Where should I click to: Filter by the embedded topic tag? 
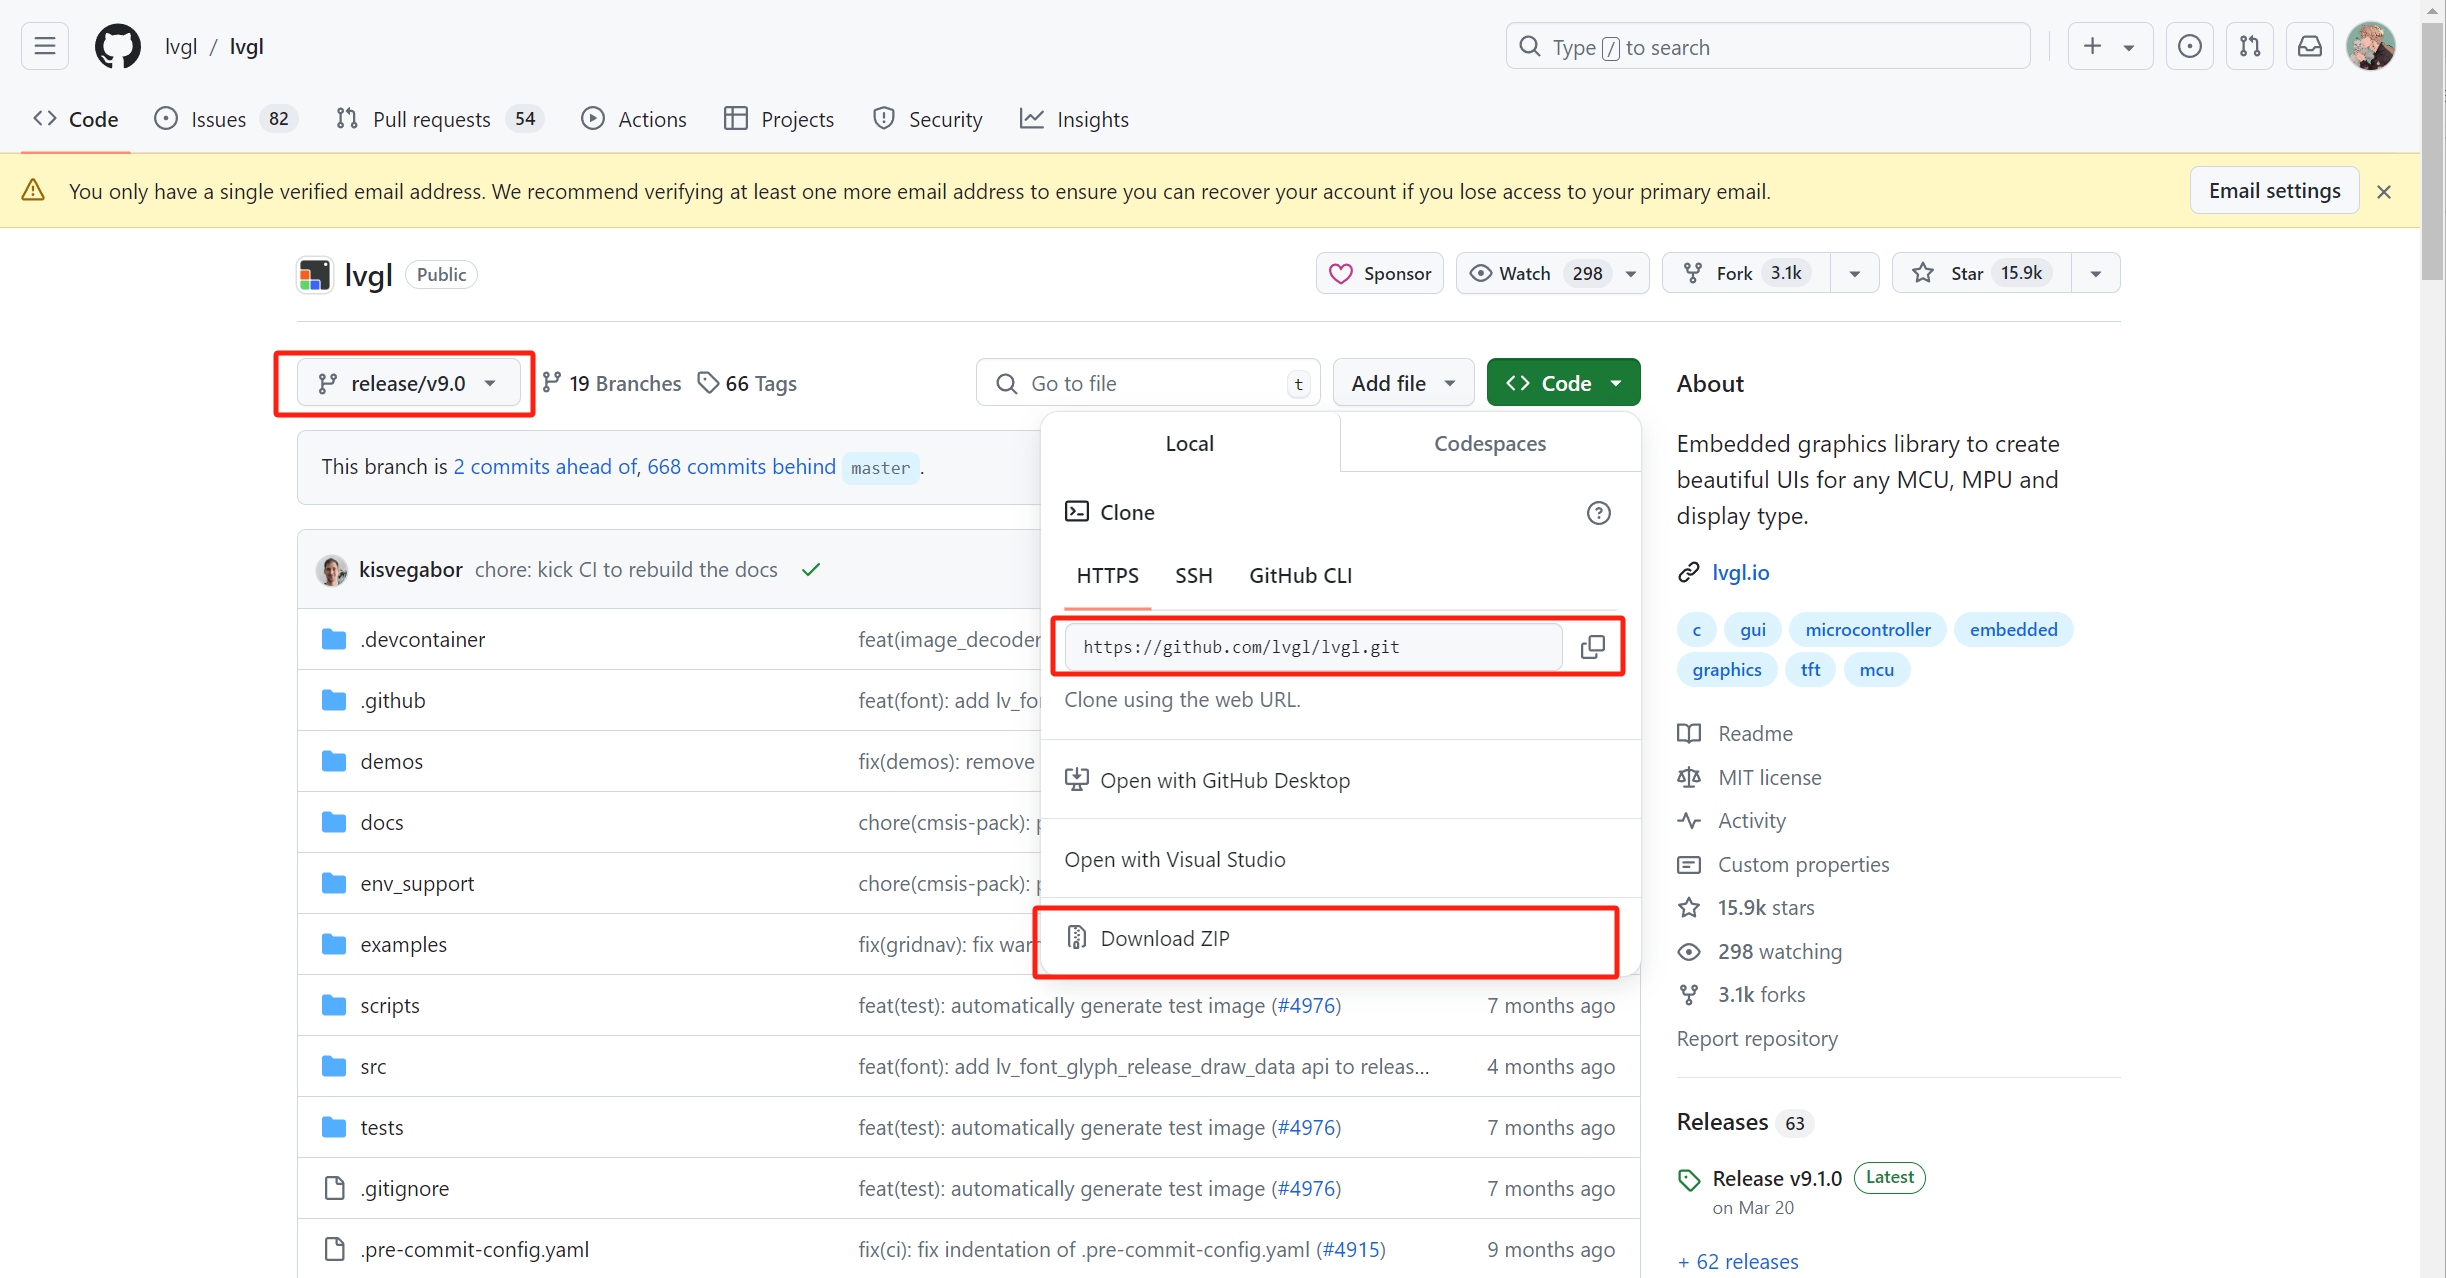(x=2013, y=629)
